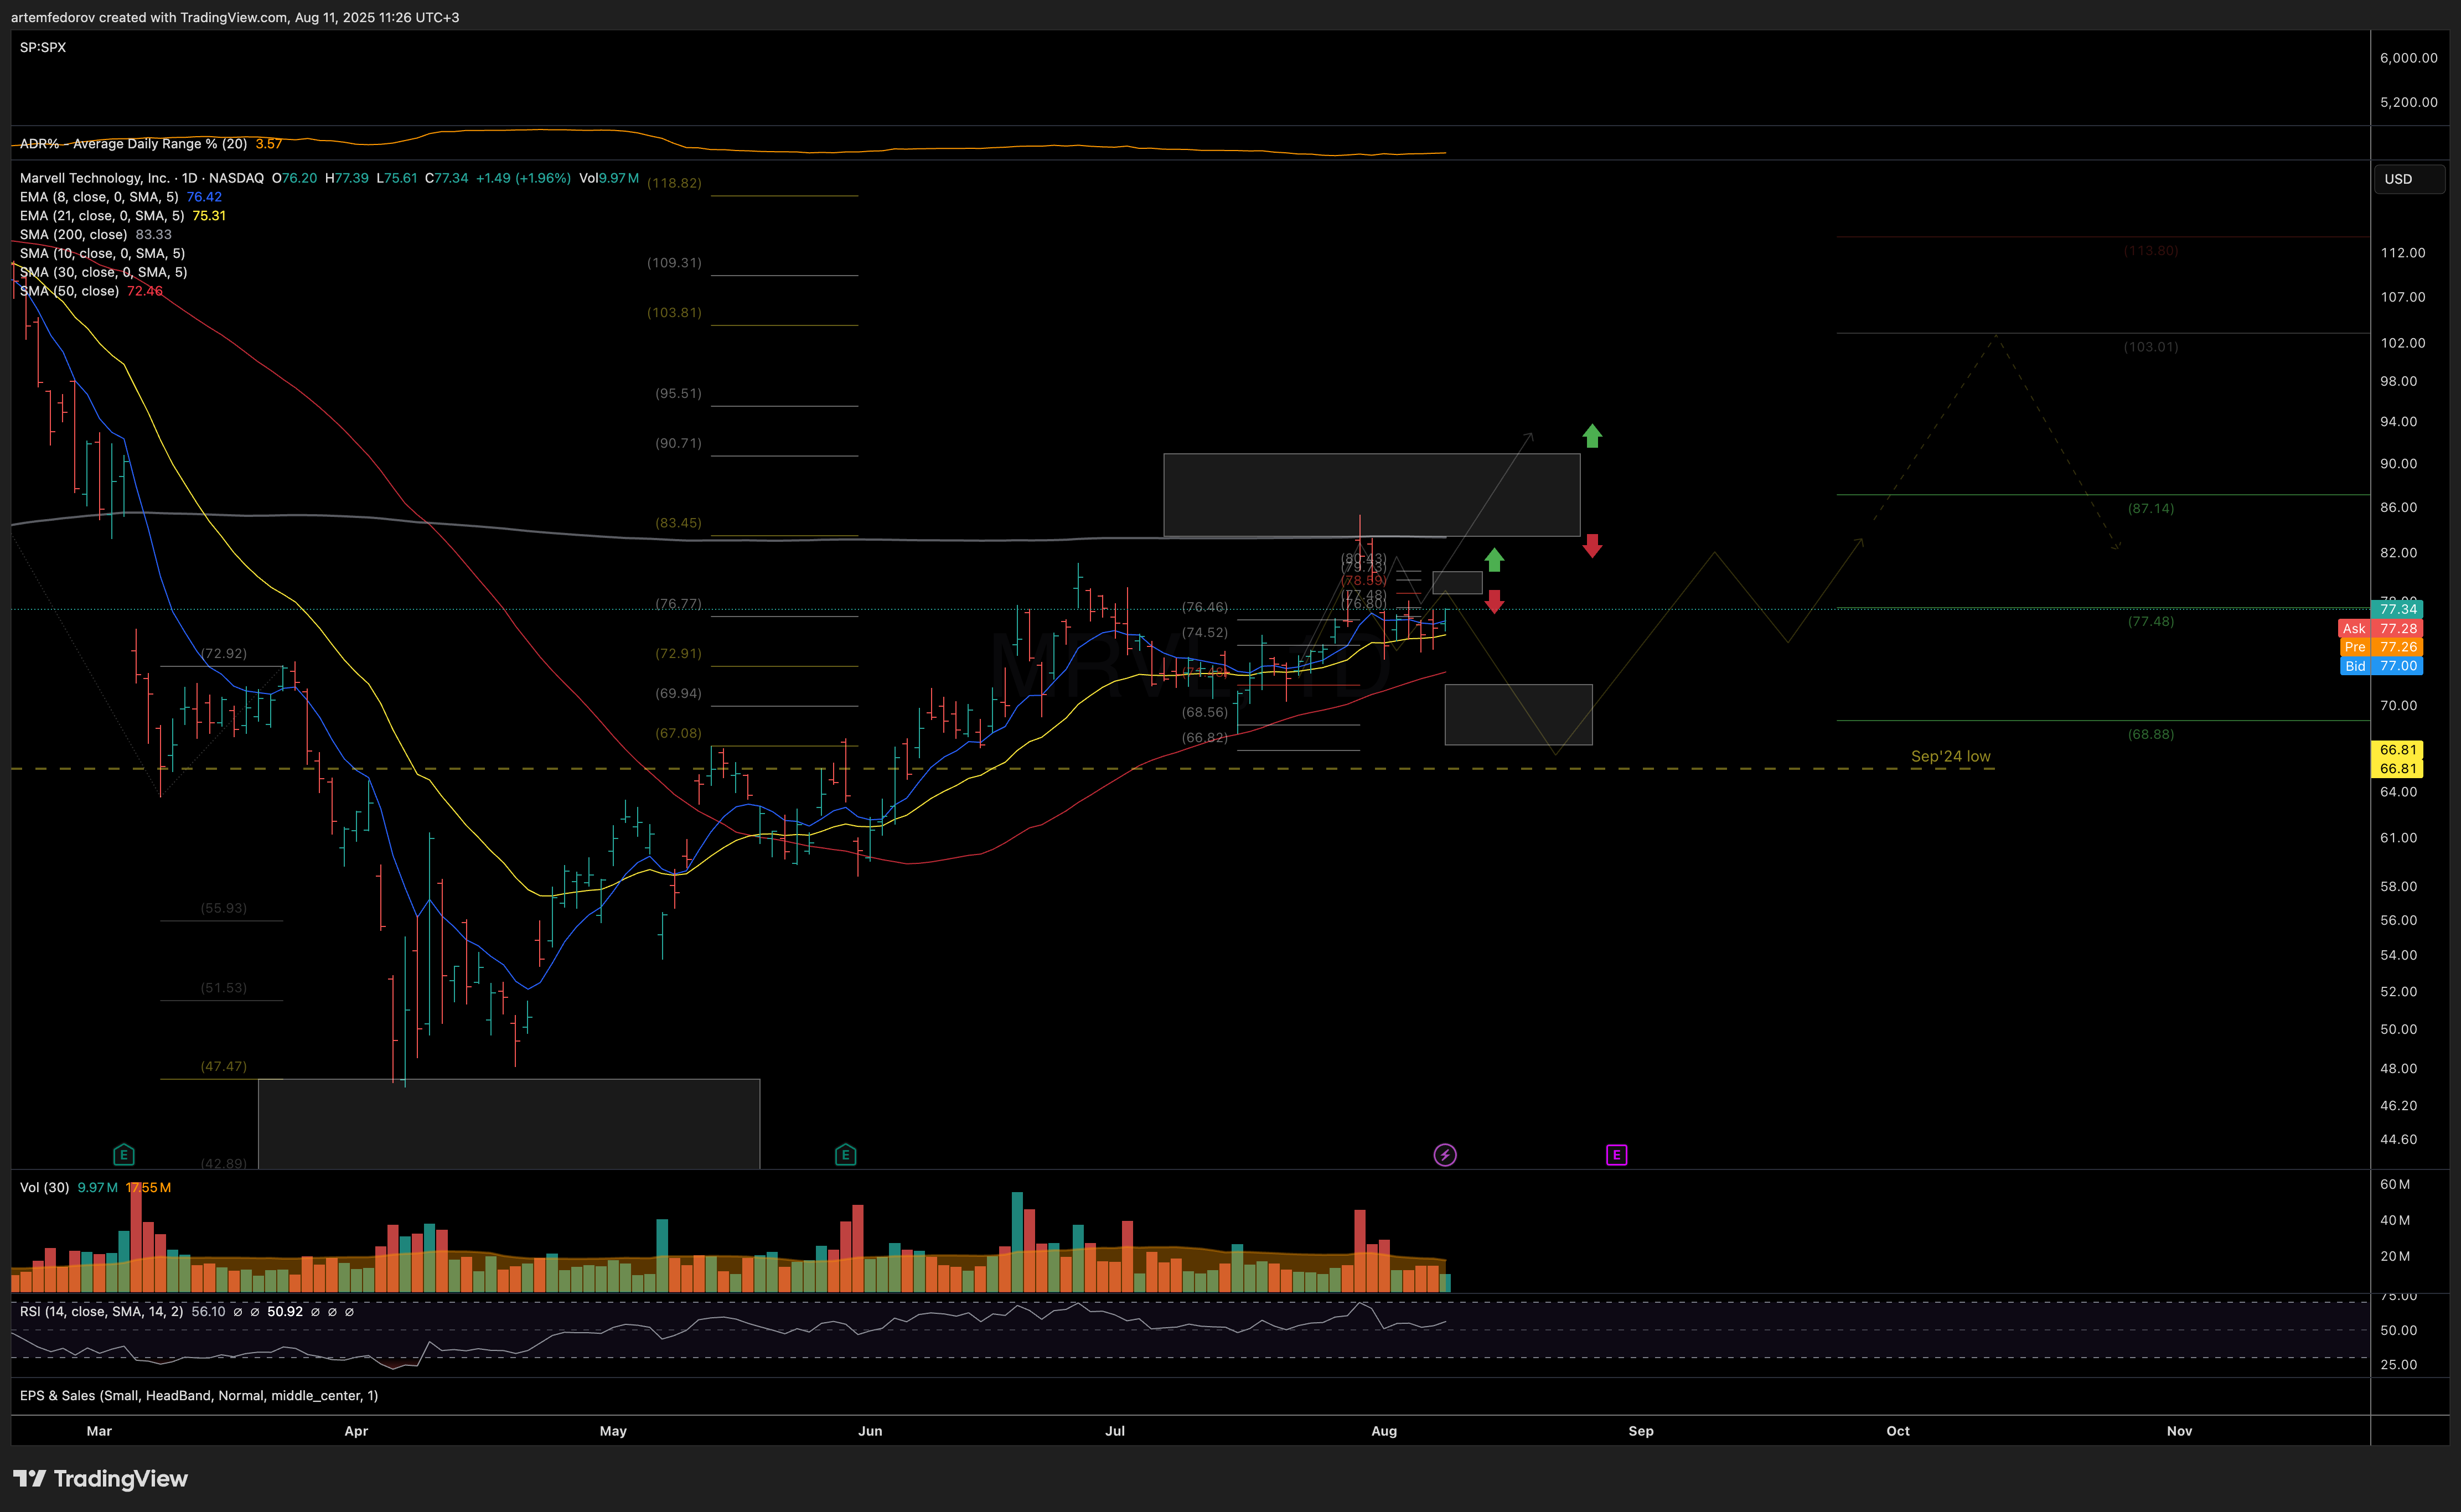Click the green earnings E marker in March
Screen dimensions: 2461x1512
(x=124, y=1155)
